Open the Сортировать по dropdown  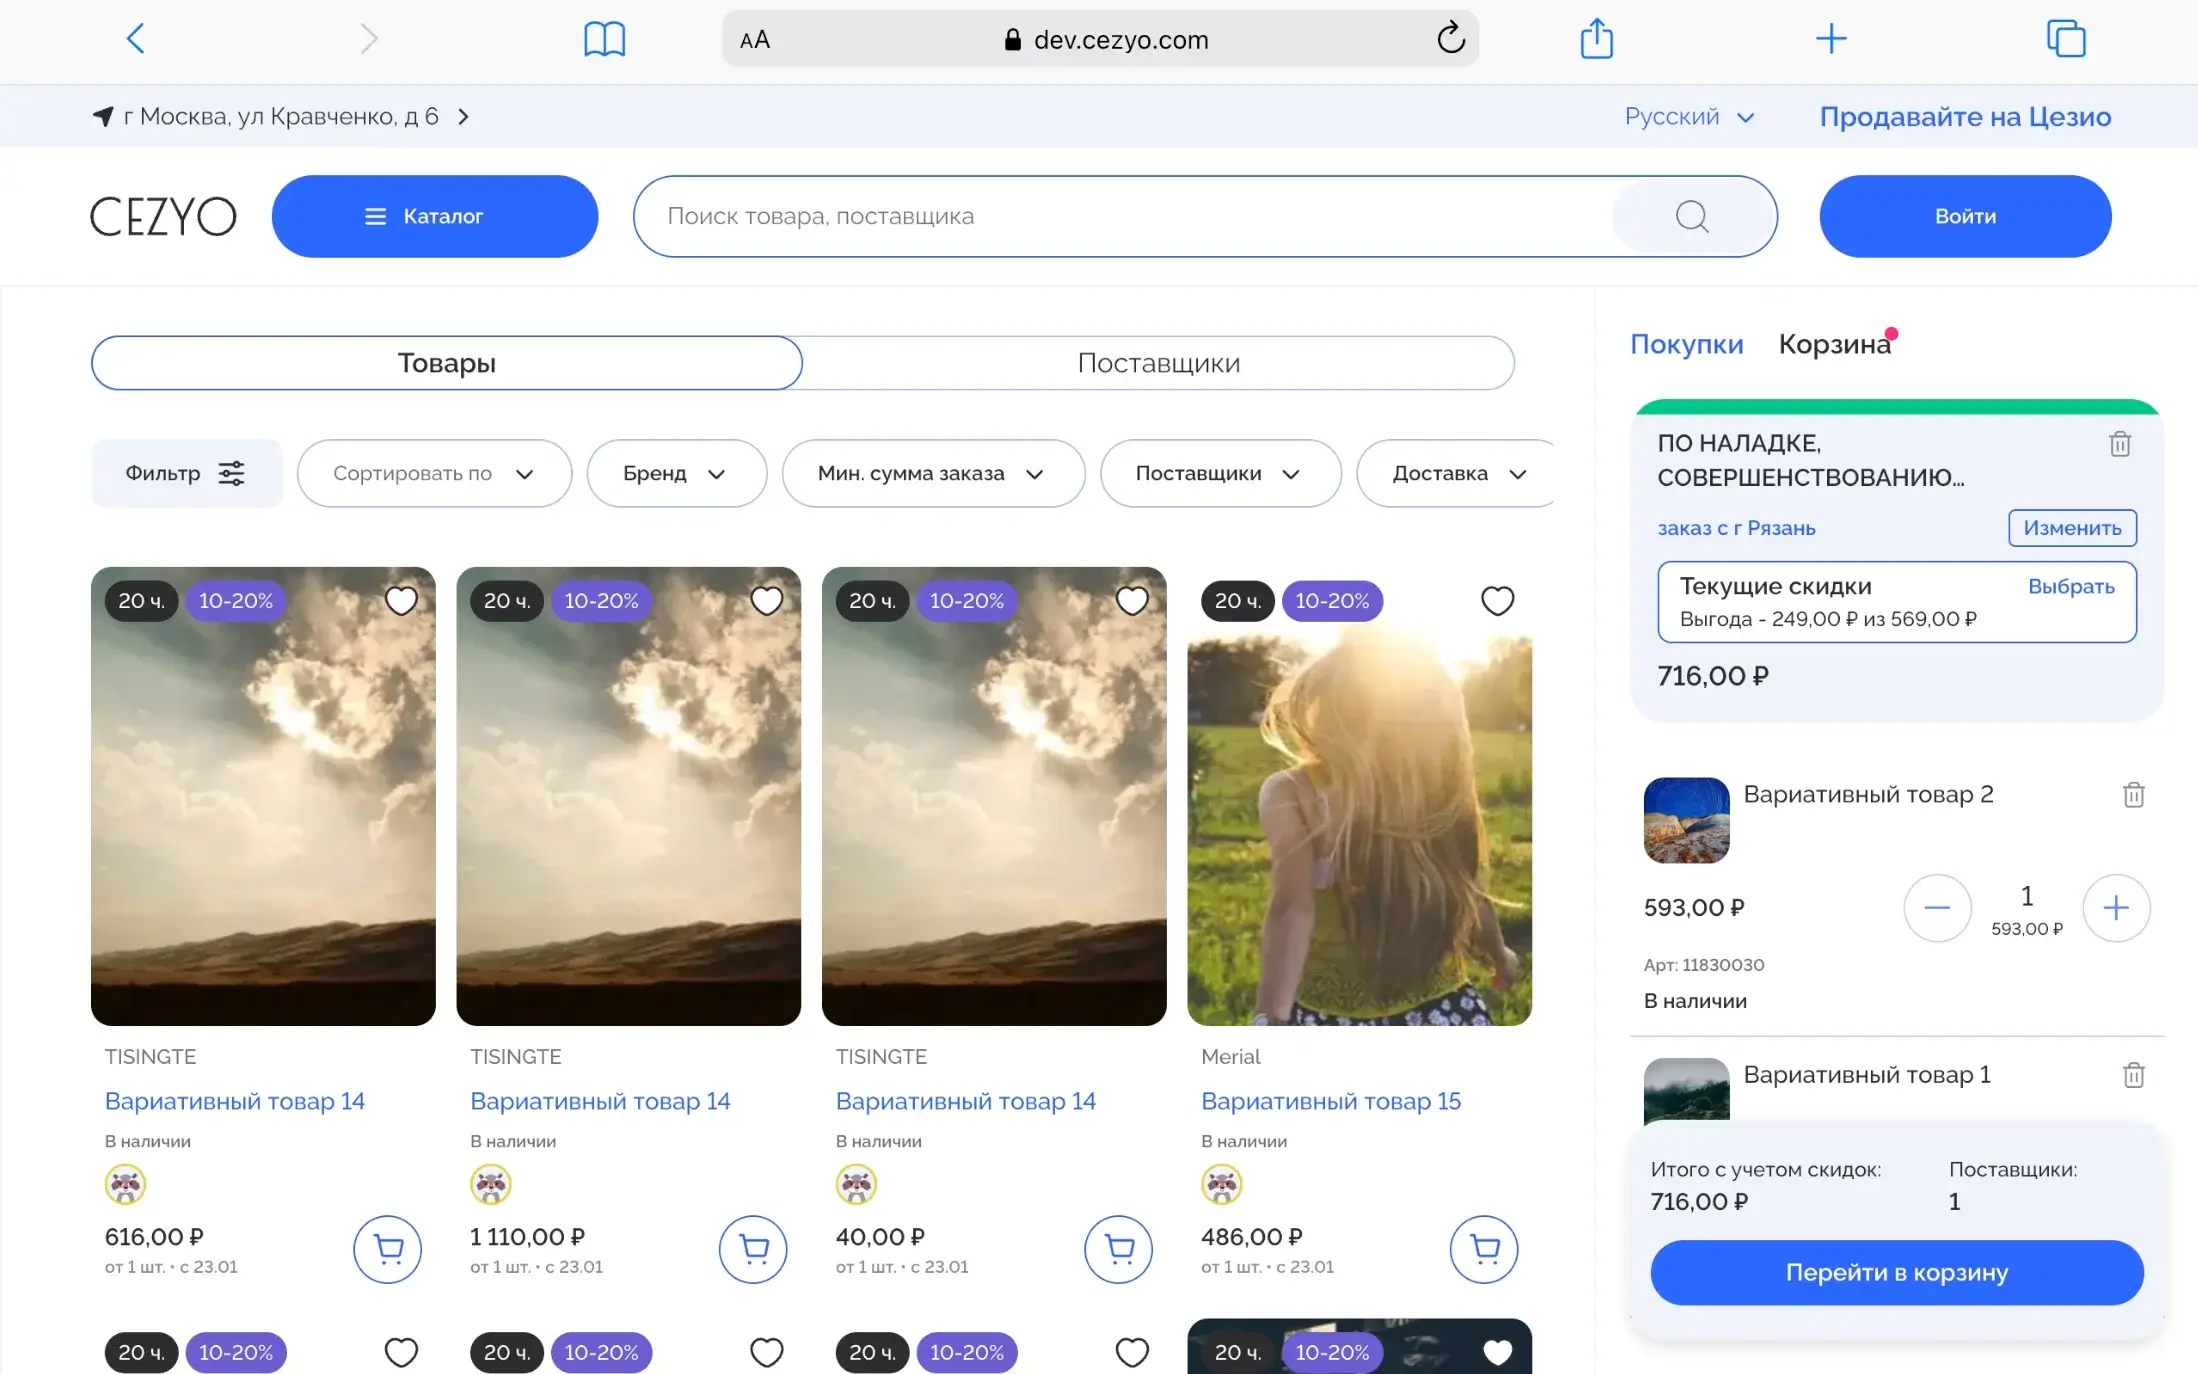coord(434,473)
